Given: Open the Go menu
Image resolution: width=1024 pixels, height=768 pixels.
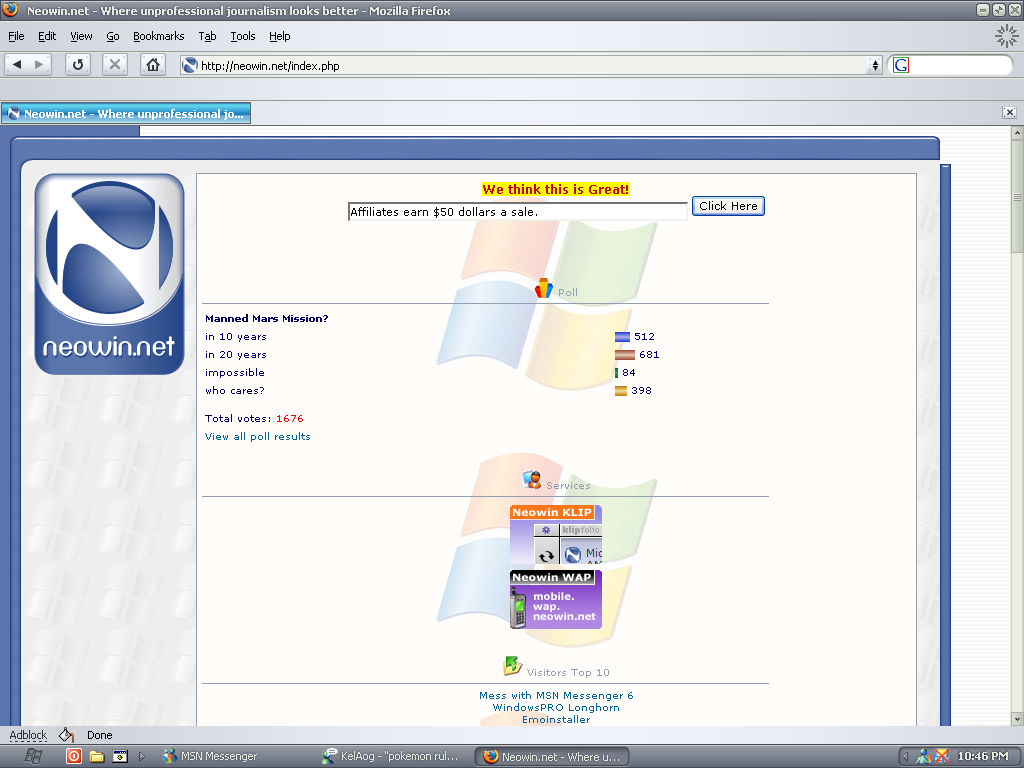Looking at the screenshot, I should [113, 36].
